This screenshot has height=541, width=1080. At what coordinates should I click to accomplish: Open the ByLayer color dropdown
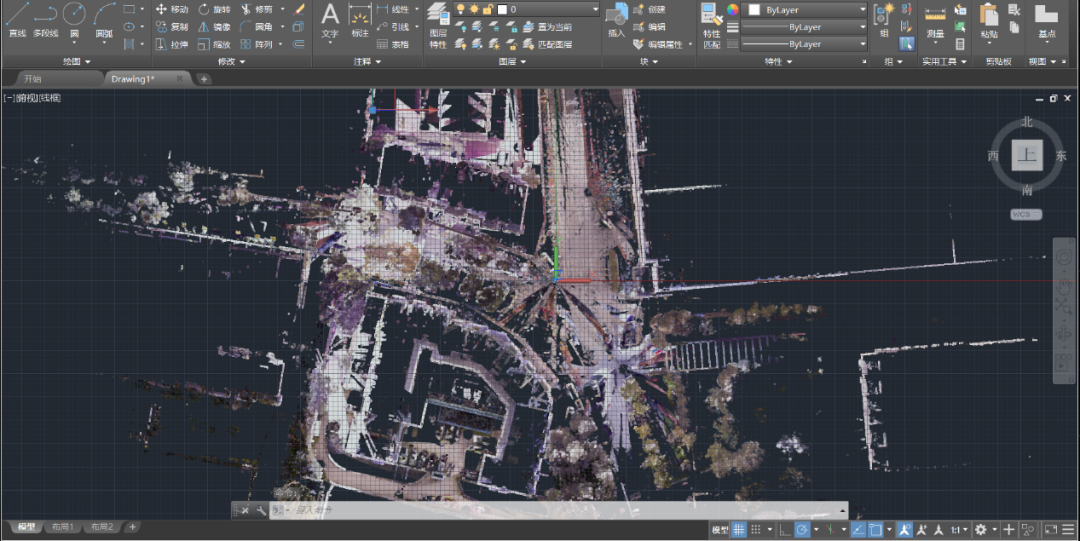804,10
